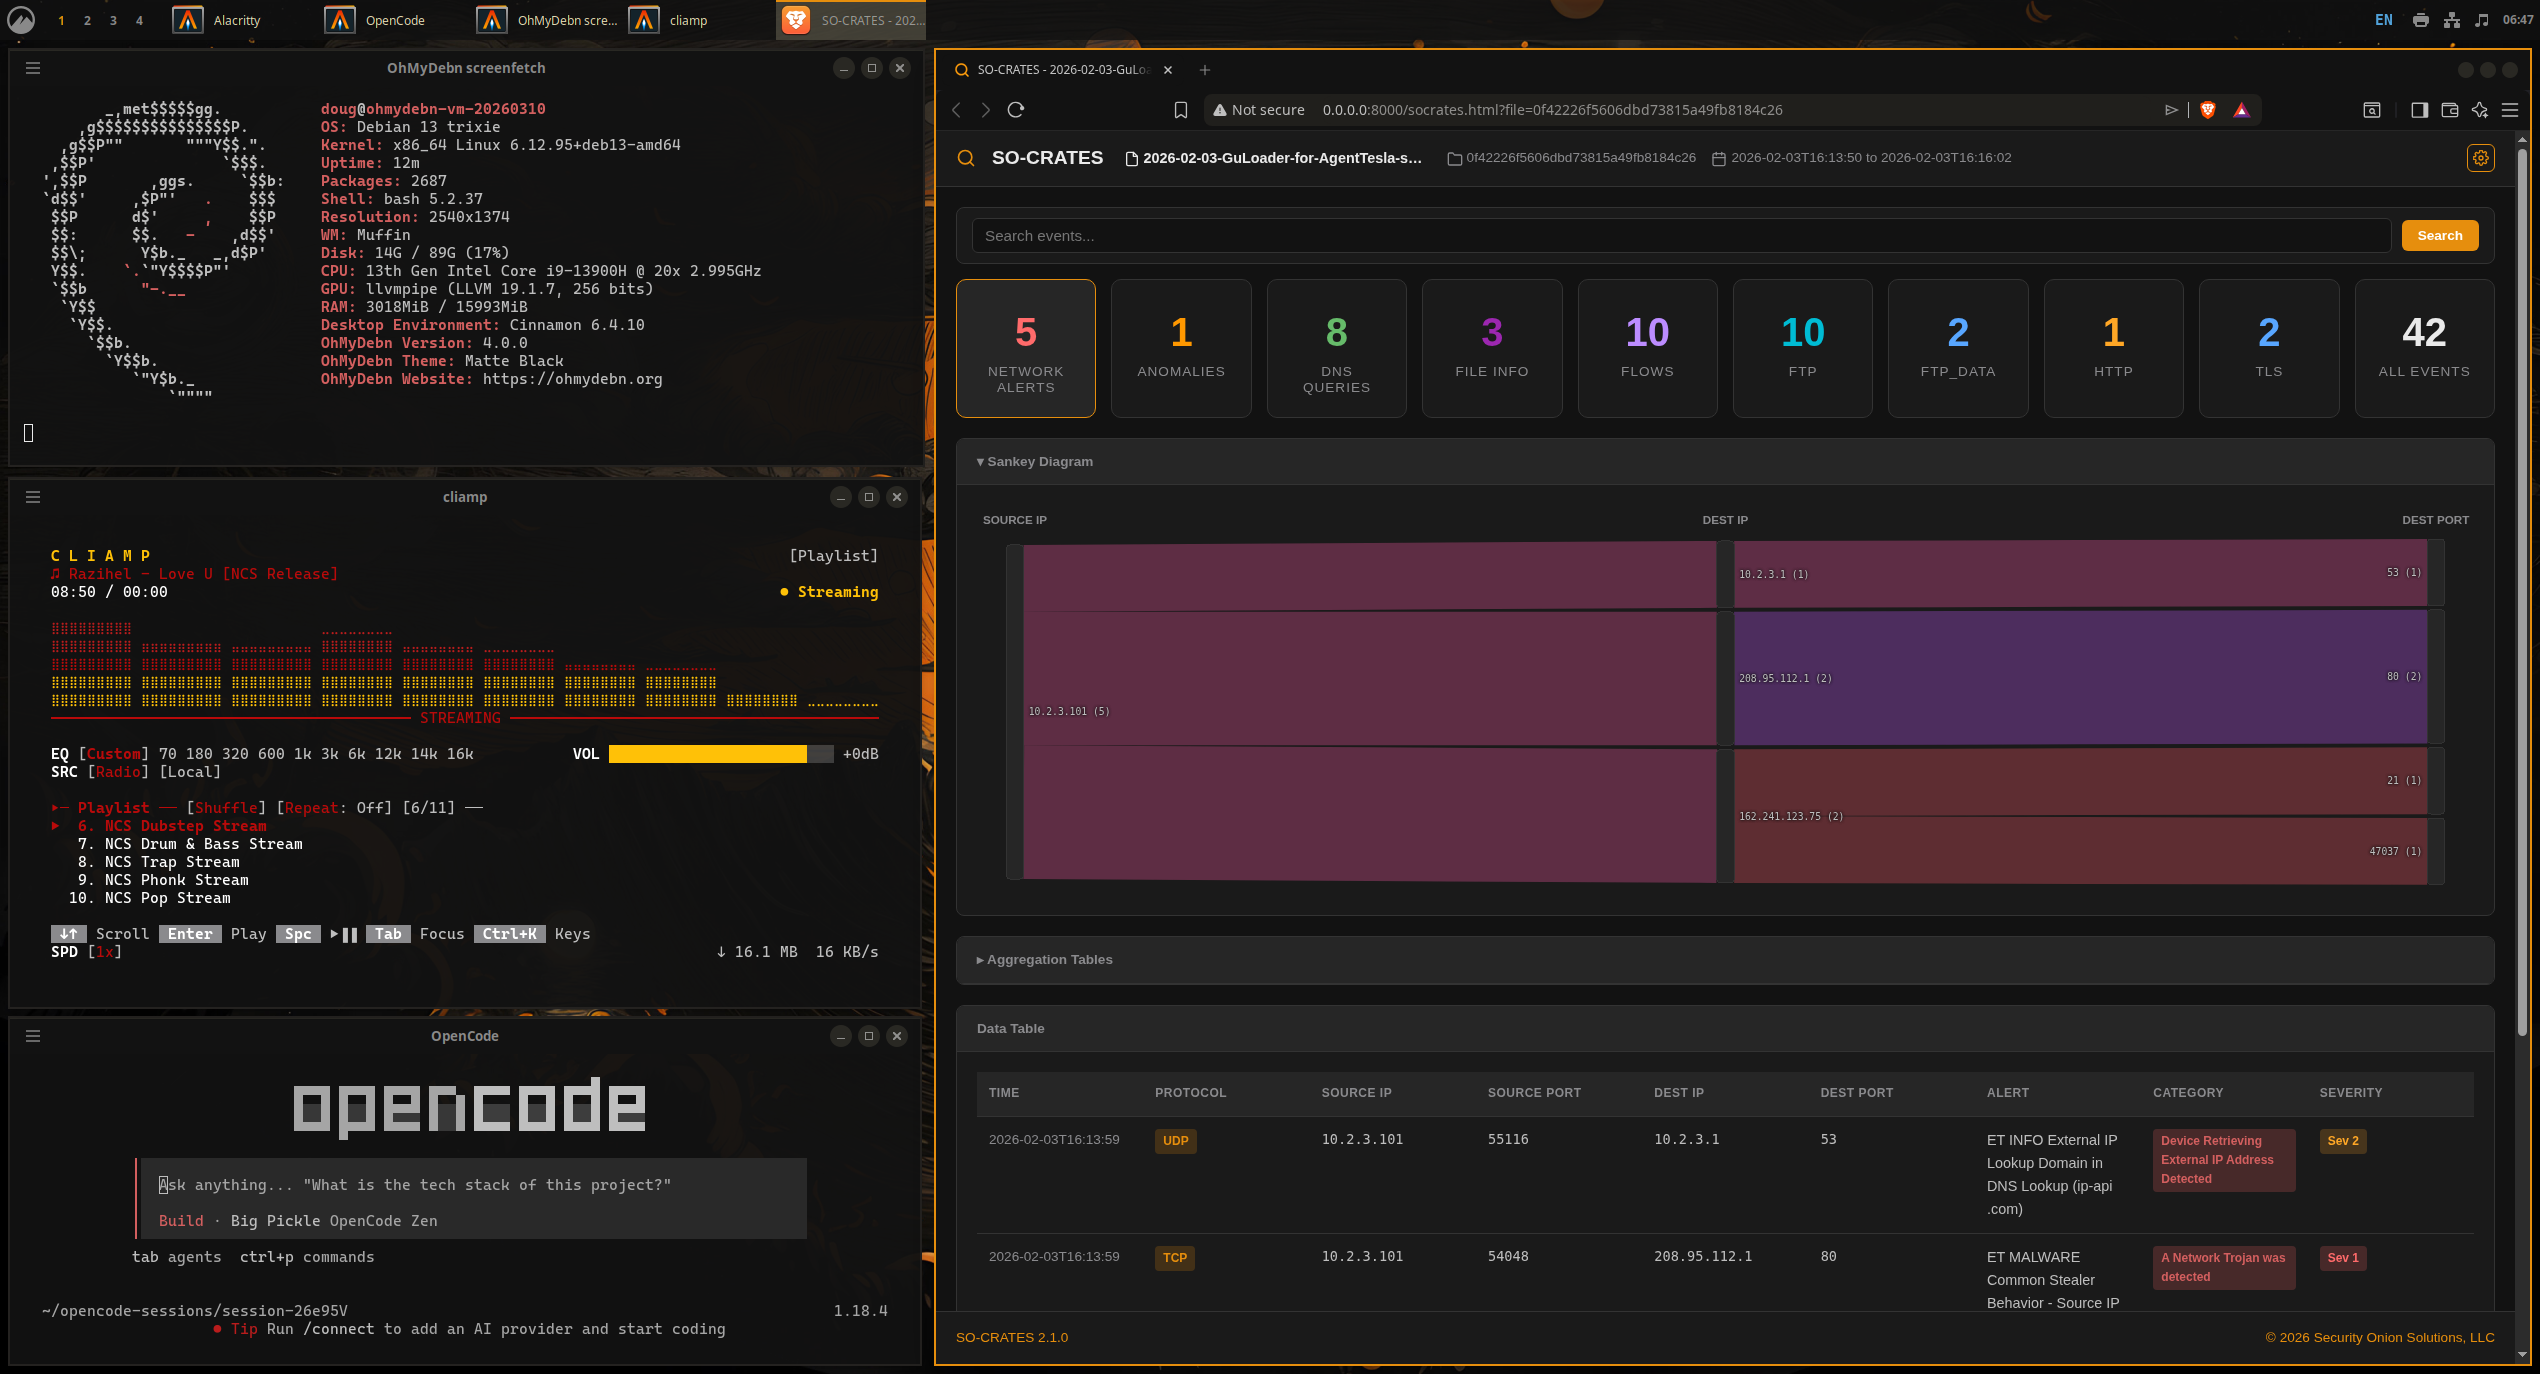Open the screenshot capture toolbar icon

tap(2372, 110)
